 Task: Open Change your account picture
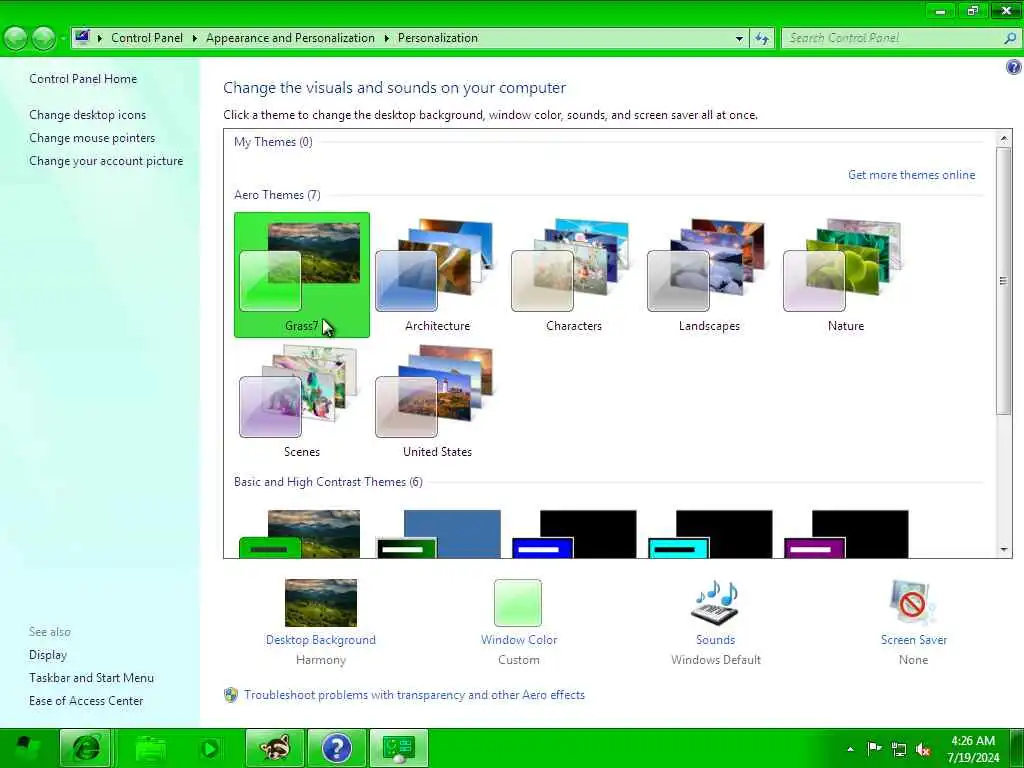(x=106, y=161)
